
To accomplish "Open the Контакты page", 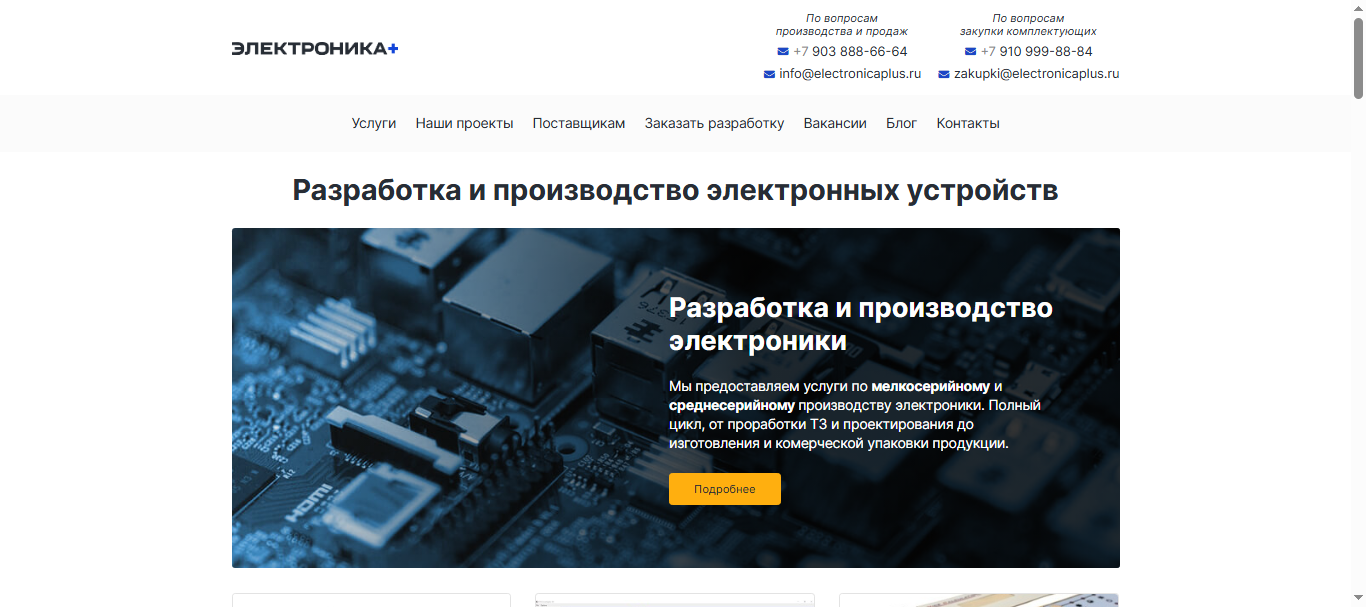I will click(x=967, y=123).
